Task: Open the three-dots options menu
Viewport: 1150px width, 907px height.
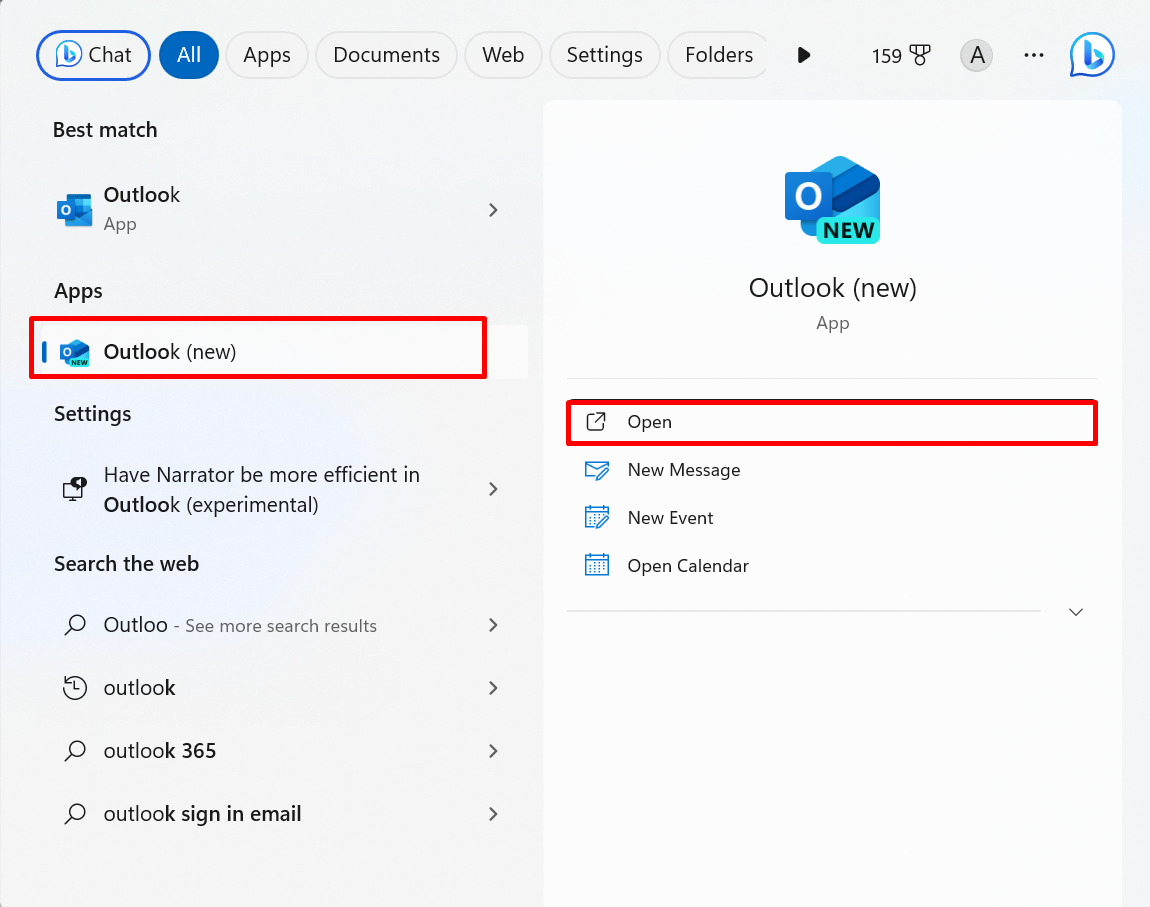Action: (1033, 55)
